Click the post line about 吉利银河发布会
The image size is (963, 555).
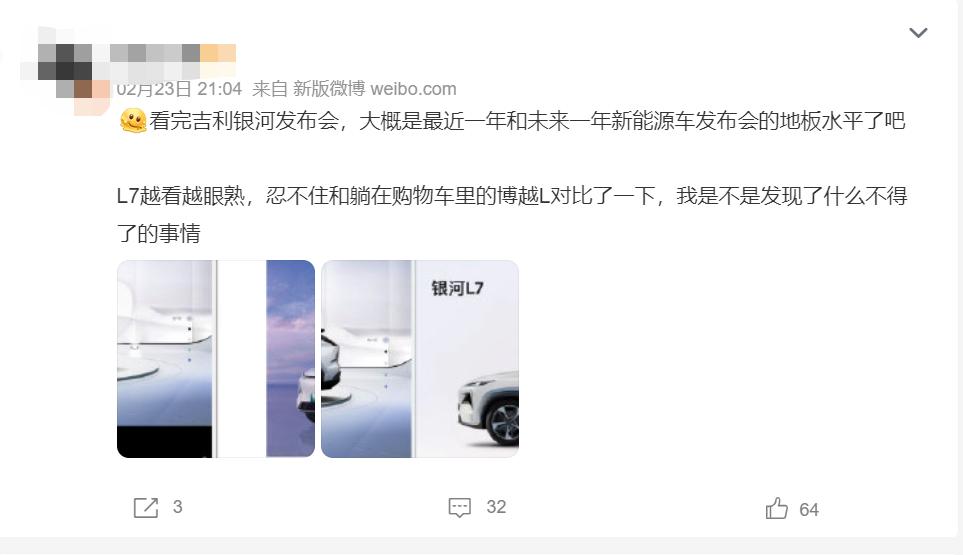pos(512,120)
